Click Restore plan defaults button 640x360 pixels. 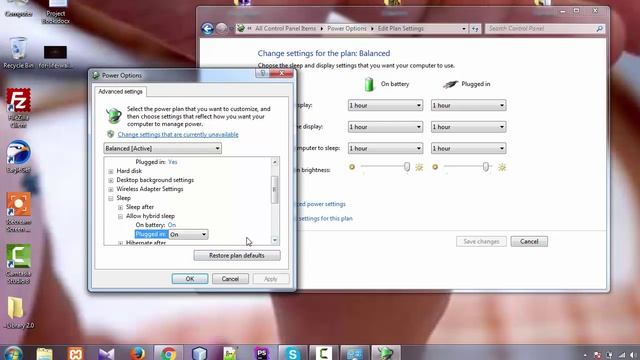pyautogui.click(x=237, y=256)
